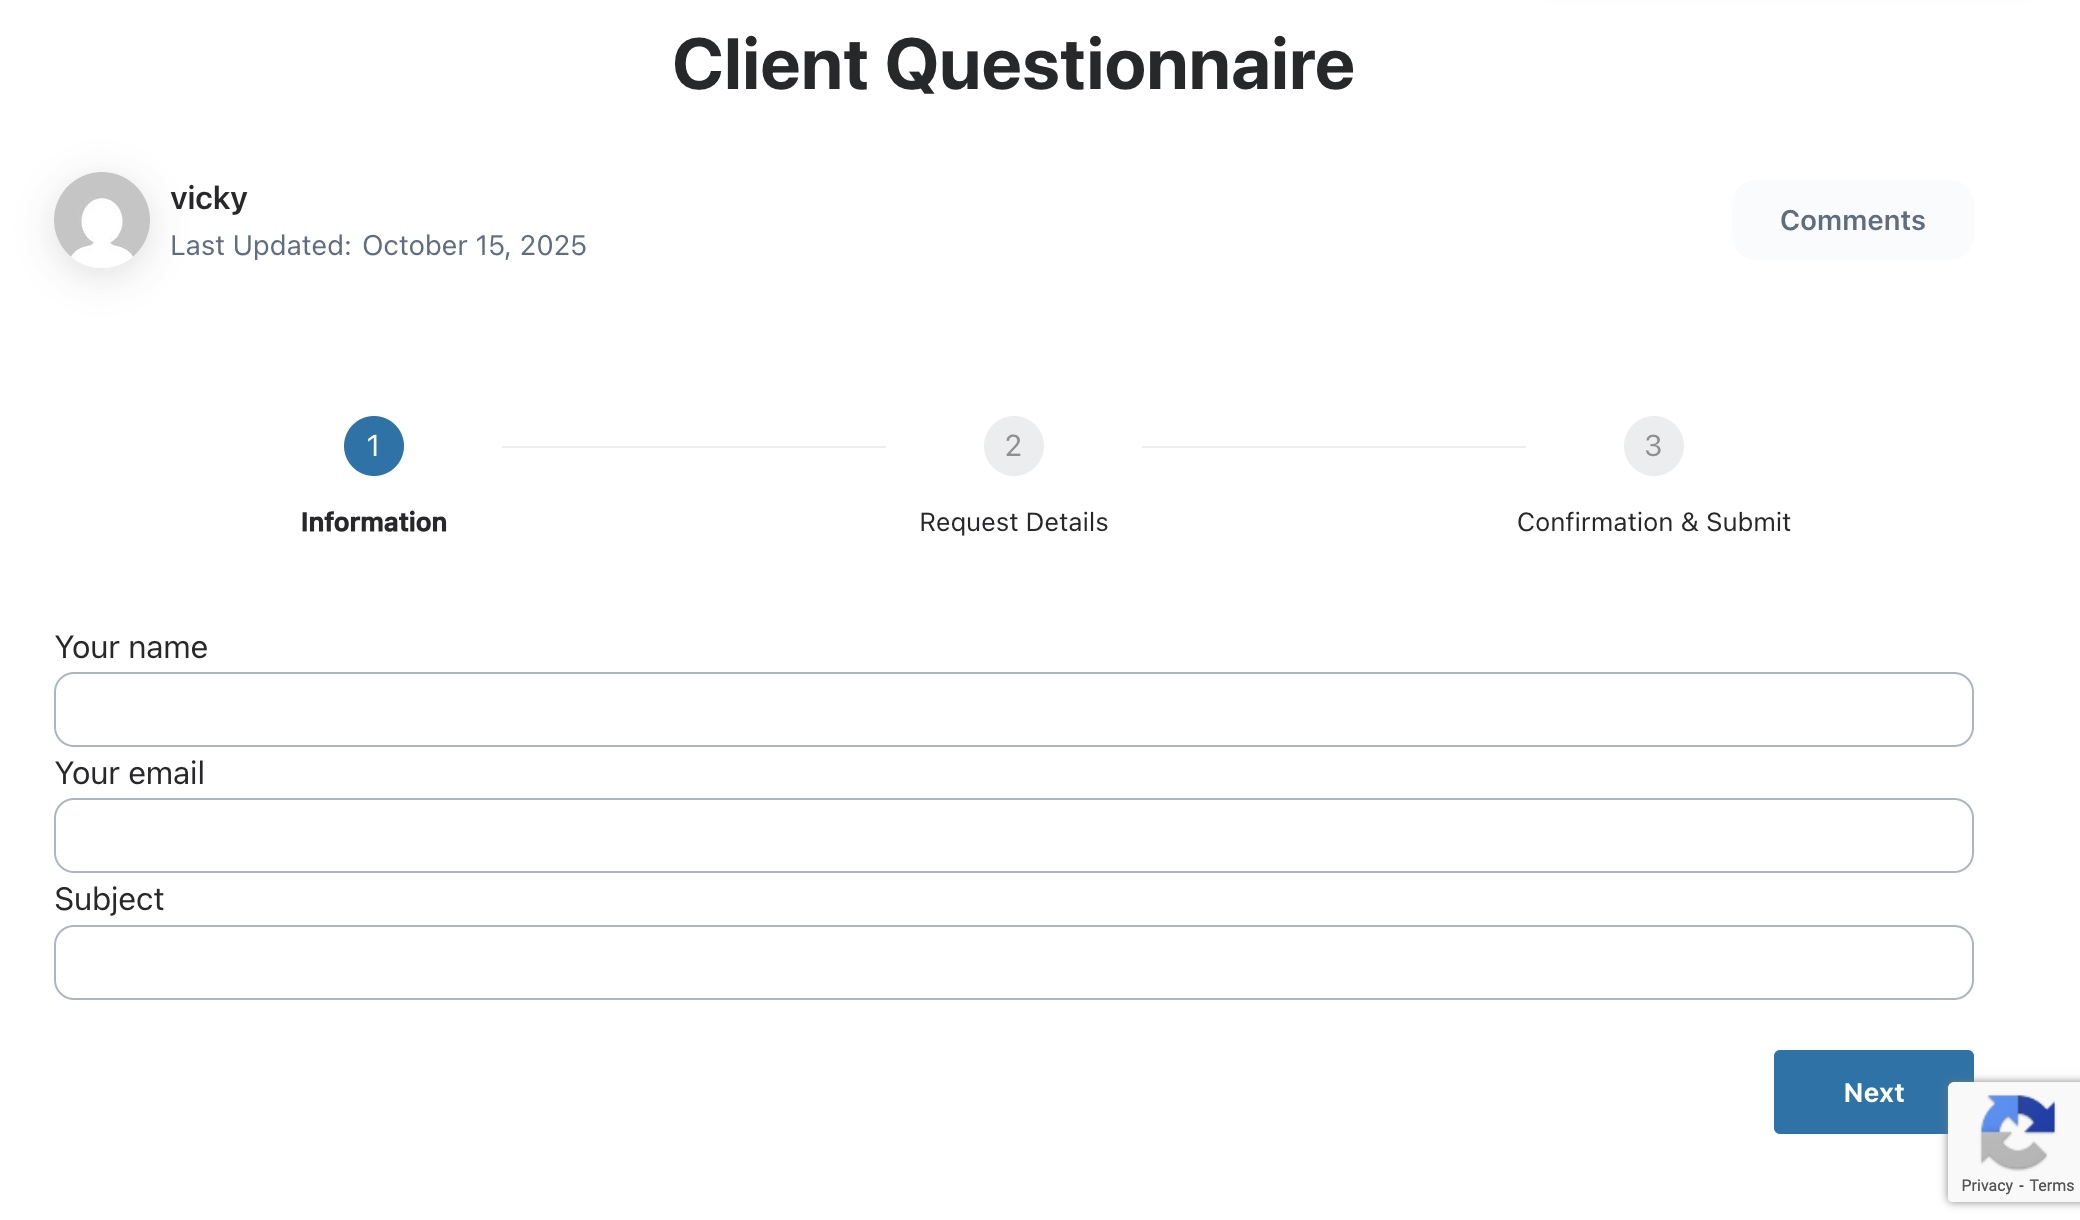
Task: Select step 1 circle in progress bar
Action: [374, 446]
